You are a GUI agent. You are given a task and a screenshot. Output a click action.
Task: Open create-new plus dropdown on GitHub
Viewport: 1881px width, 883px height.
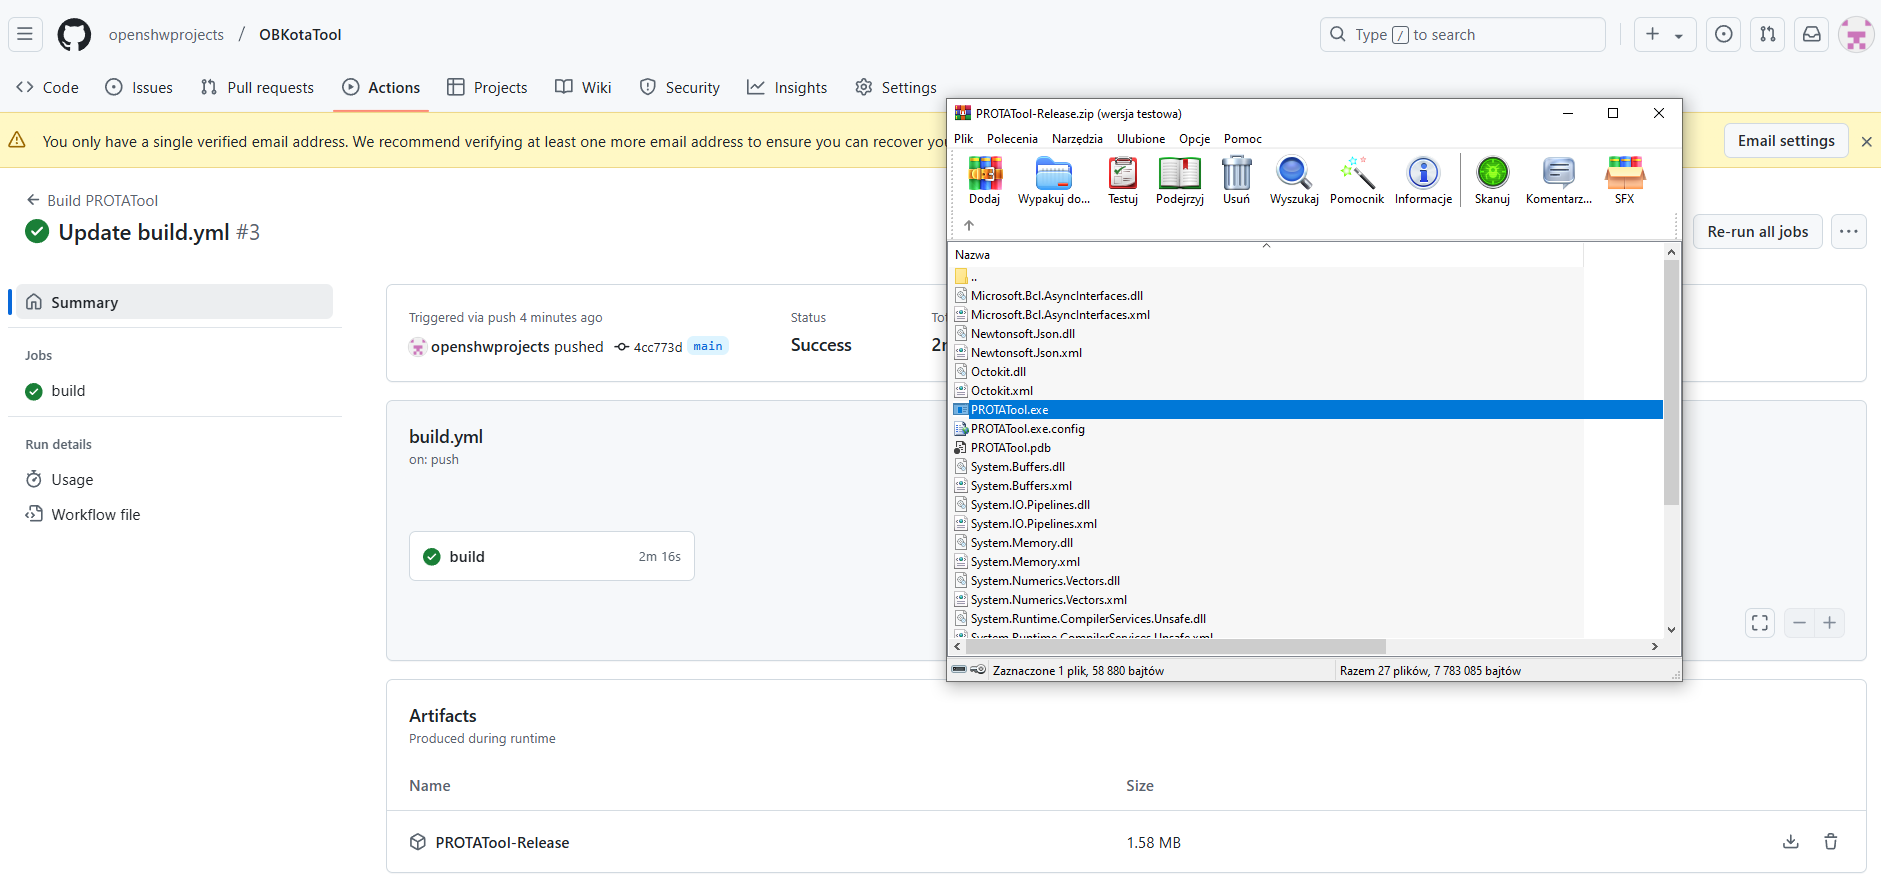pos(1665,35)
